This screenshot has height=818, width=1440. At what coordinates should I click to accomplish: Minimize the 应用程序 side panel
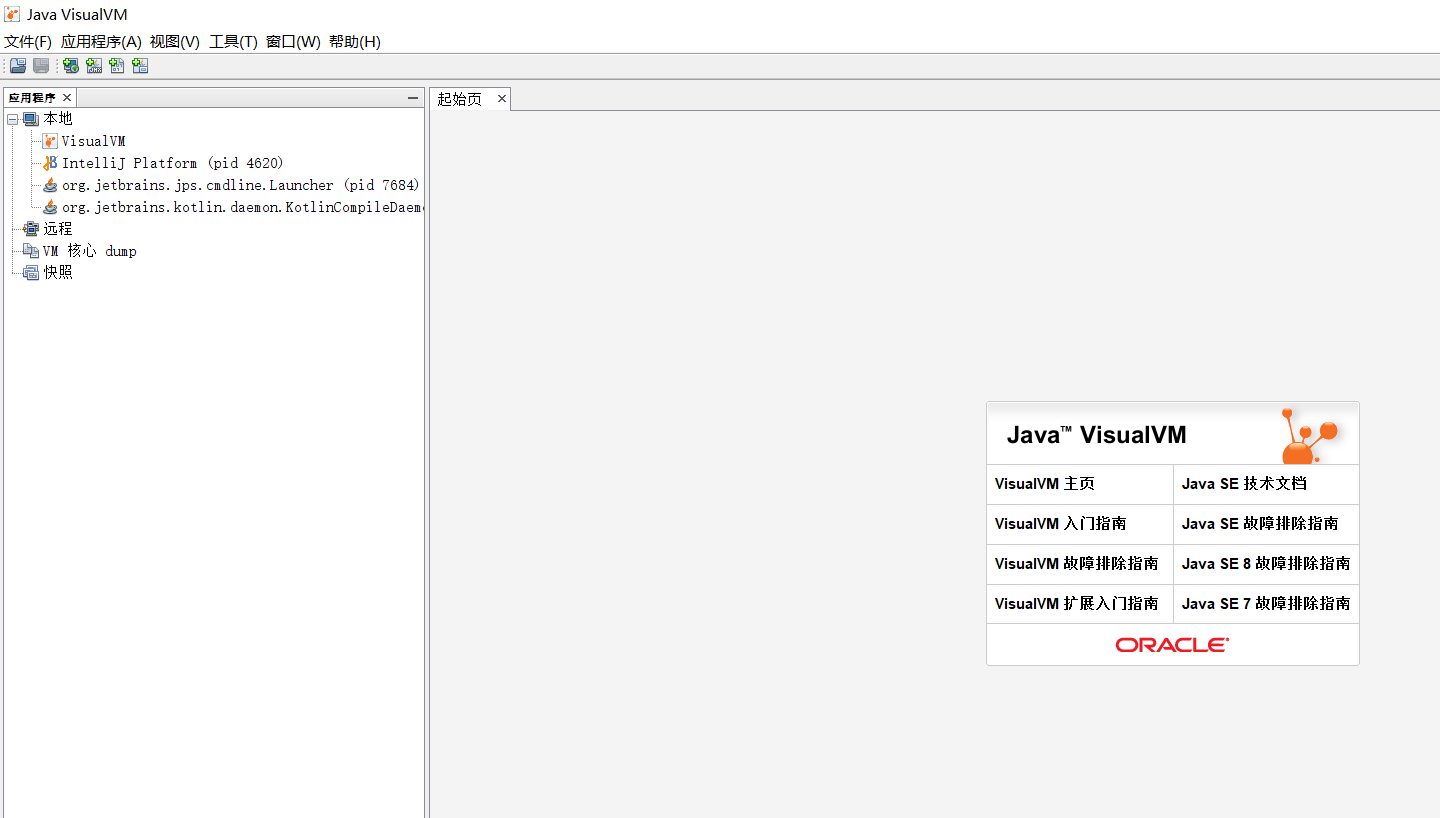pyautogui.click(x=413, y=98)
